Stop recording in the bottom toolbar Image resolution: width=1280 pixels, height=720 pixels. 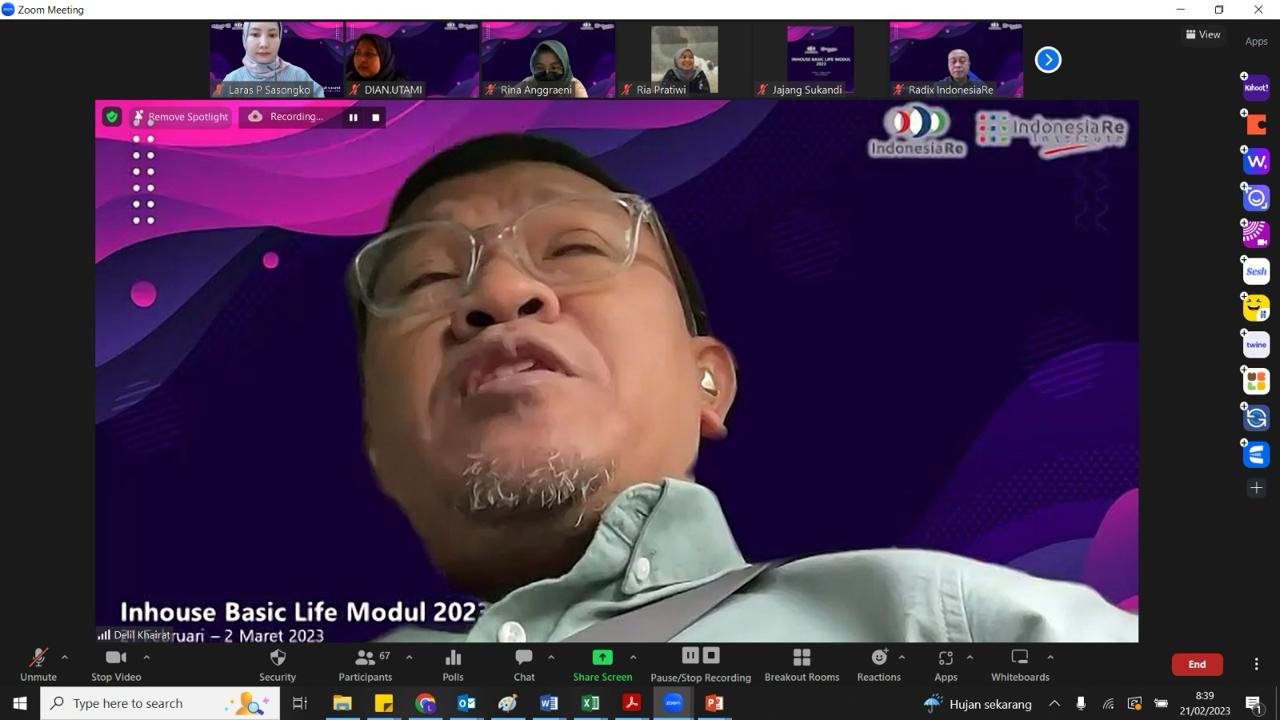point(711,655)
